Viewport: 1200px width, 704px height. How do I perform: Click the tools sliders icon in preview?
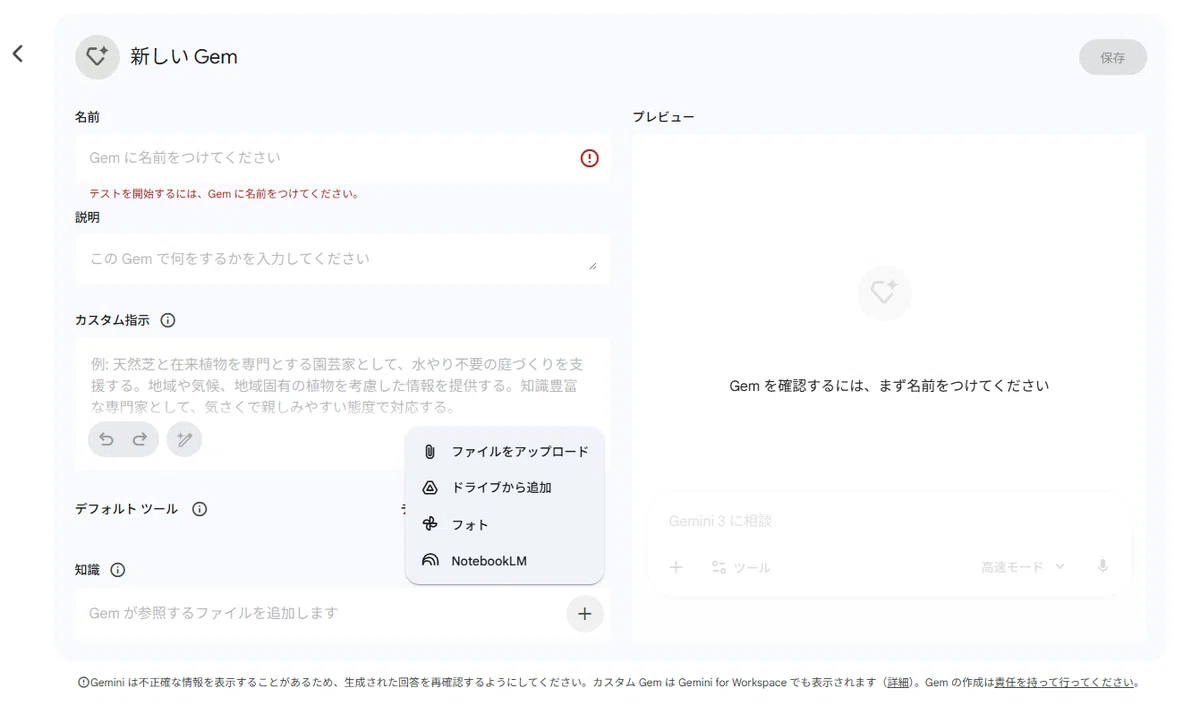click(x=719, y=567)
